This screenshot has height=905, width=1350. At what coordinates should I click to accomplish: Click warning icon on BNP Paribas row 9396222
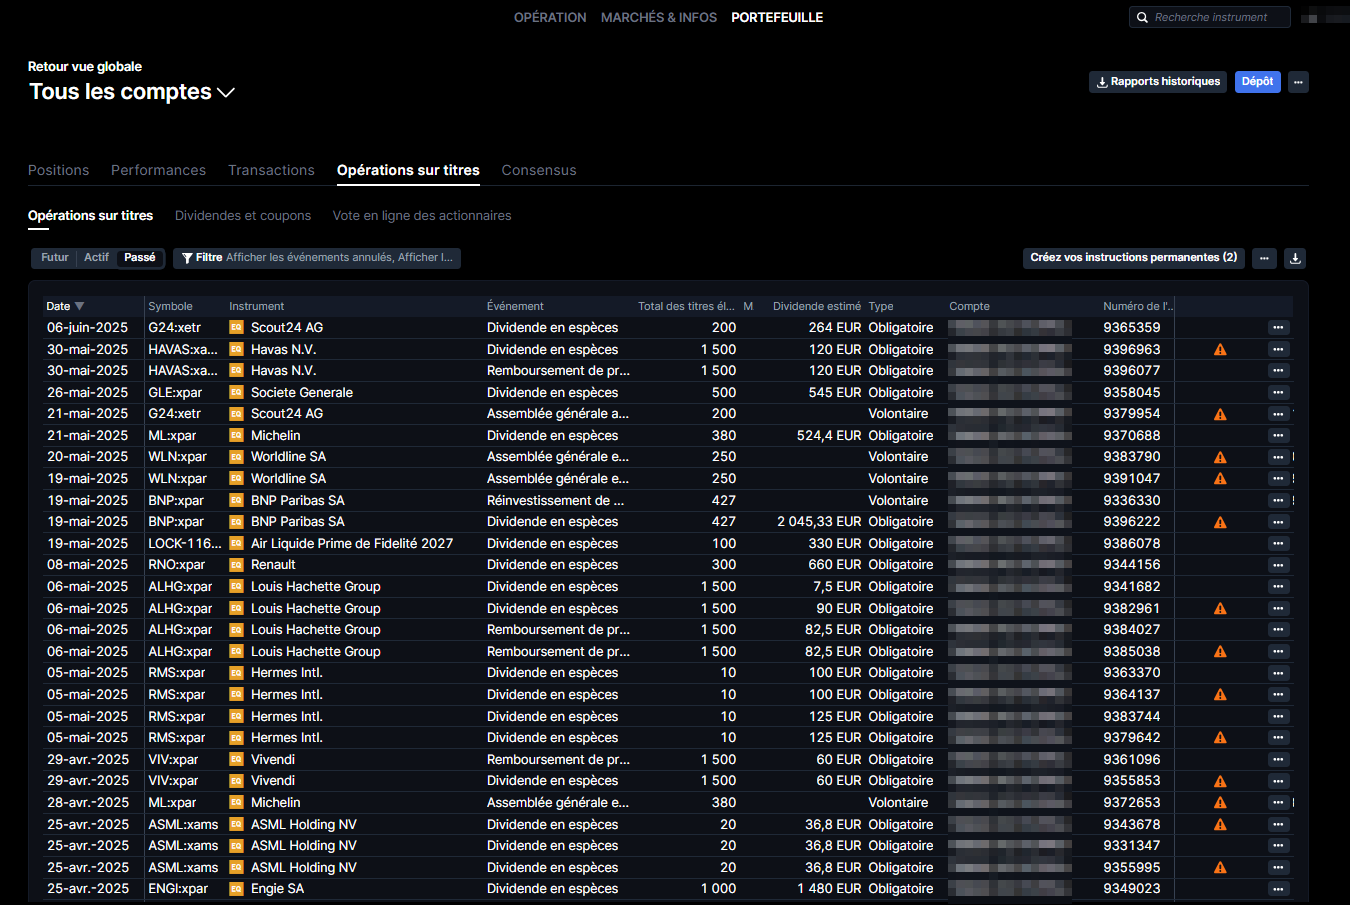(x=1220, y=522)
